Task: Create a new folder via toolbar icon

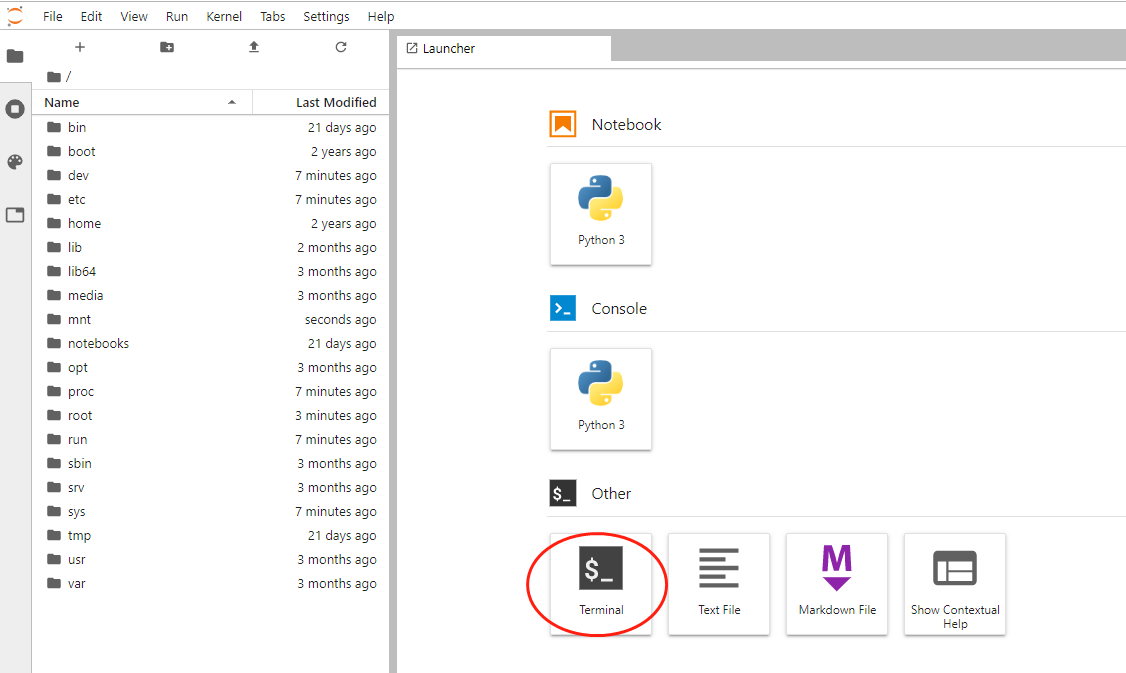Action: click(x=167, y=47)
